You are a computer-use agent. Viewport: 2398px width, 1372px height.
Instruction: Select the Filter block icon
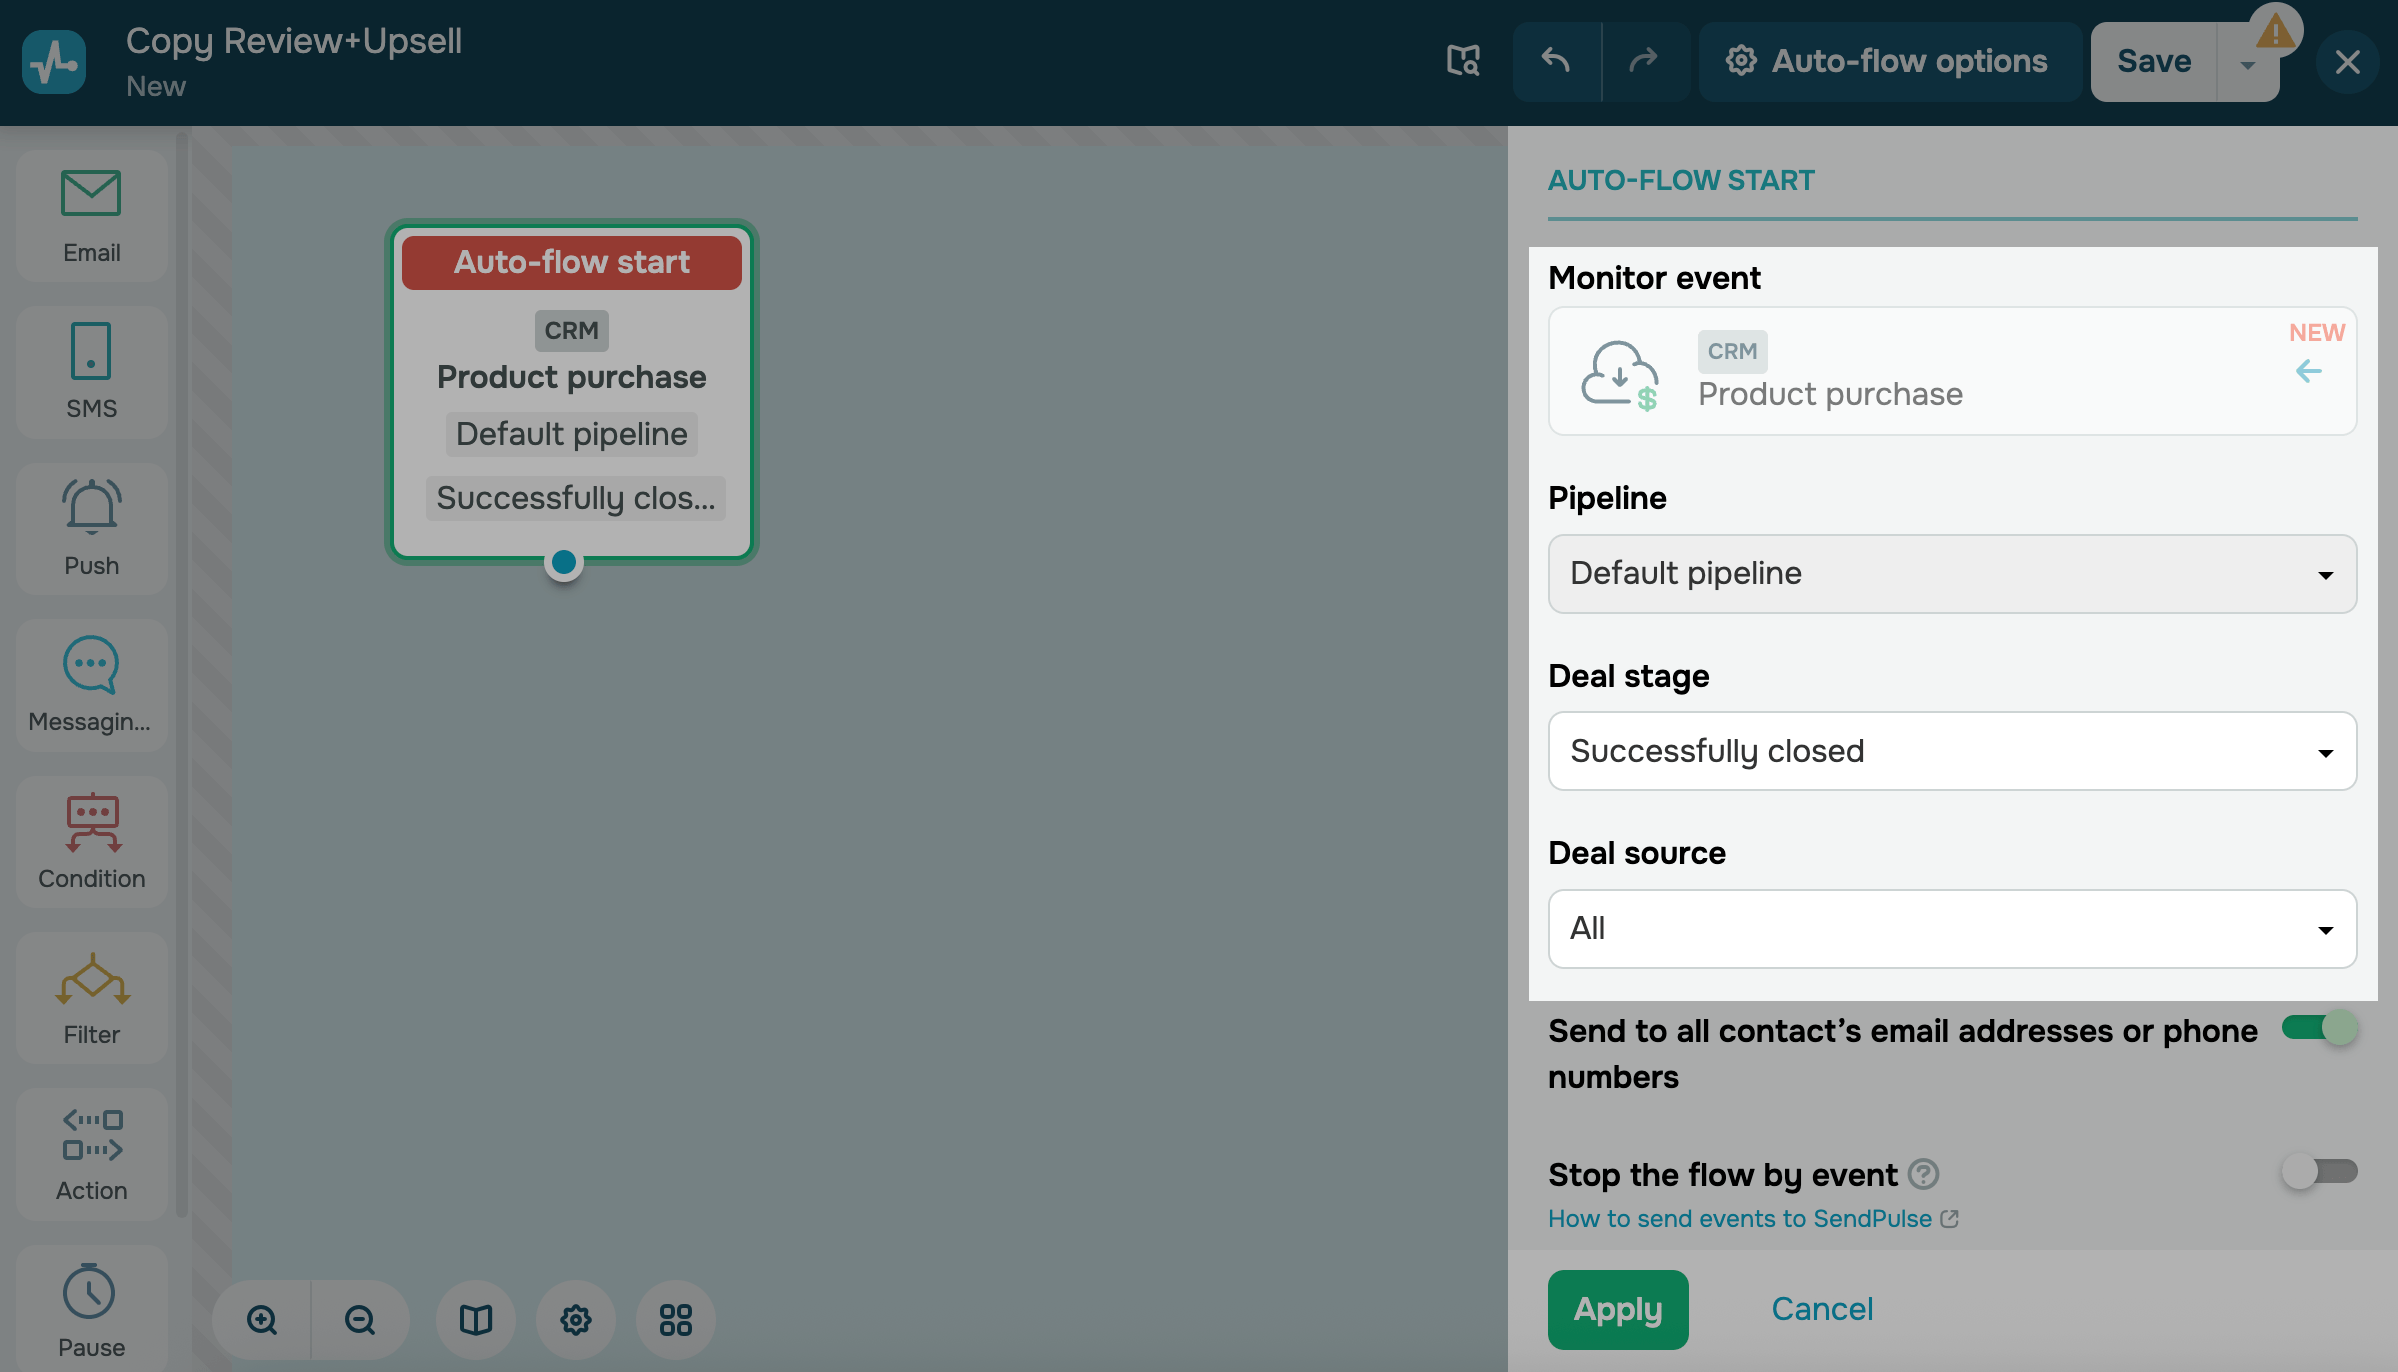pyautogui.click(x=91, y=980)
